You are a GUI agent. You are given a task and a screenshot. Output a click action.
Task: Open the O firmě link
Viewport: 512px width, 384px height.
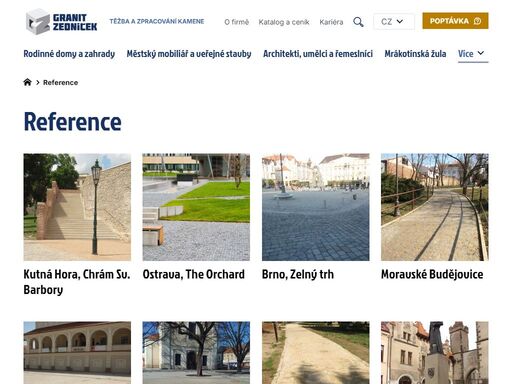coord(236,22)
